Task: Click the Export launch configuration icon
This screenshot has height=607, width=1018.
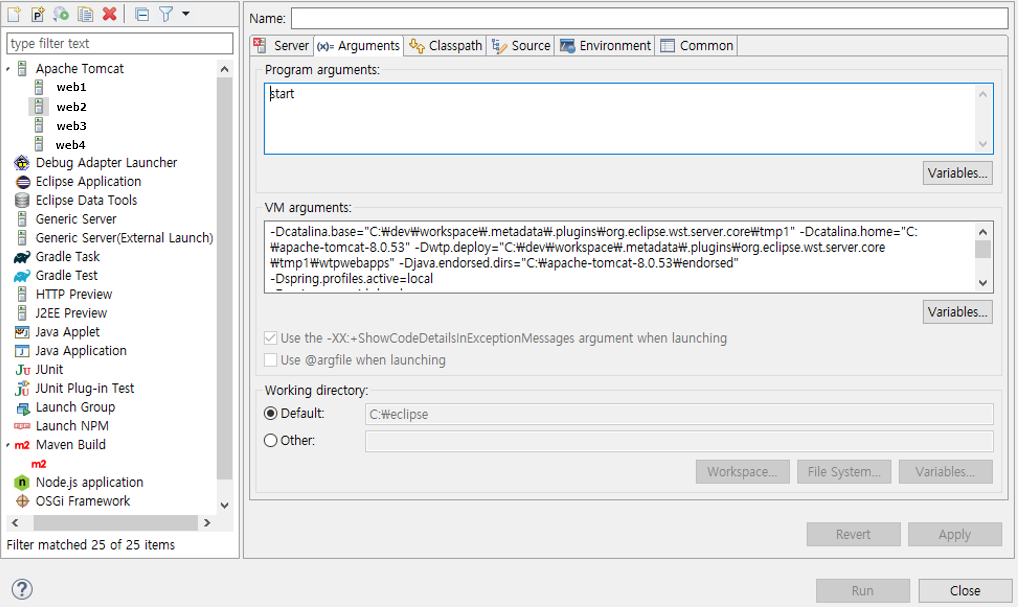Action: 61,14
